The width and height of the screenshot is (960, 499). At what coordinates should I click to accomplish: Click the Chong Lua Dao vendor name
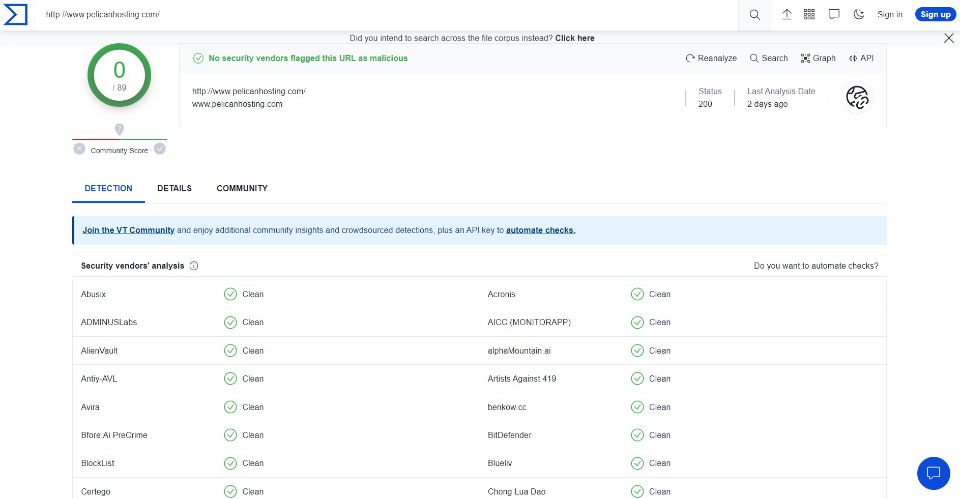(516, 492)
